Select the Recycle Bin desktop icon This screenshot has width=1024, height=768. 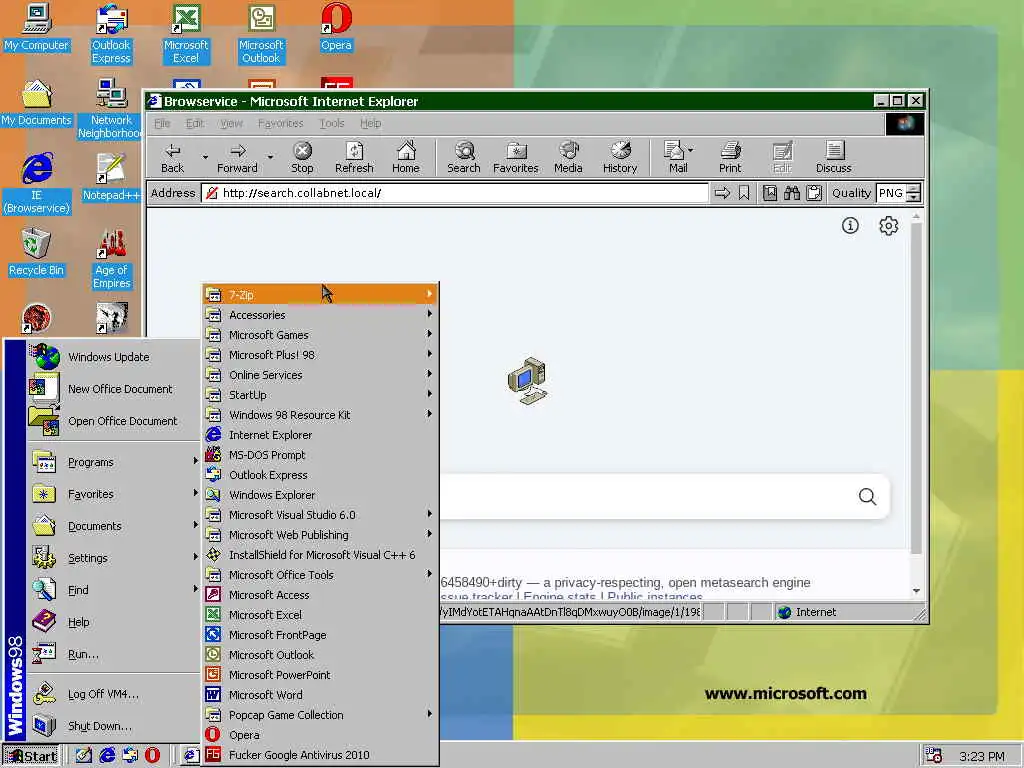click(x=36, y=252)
